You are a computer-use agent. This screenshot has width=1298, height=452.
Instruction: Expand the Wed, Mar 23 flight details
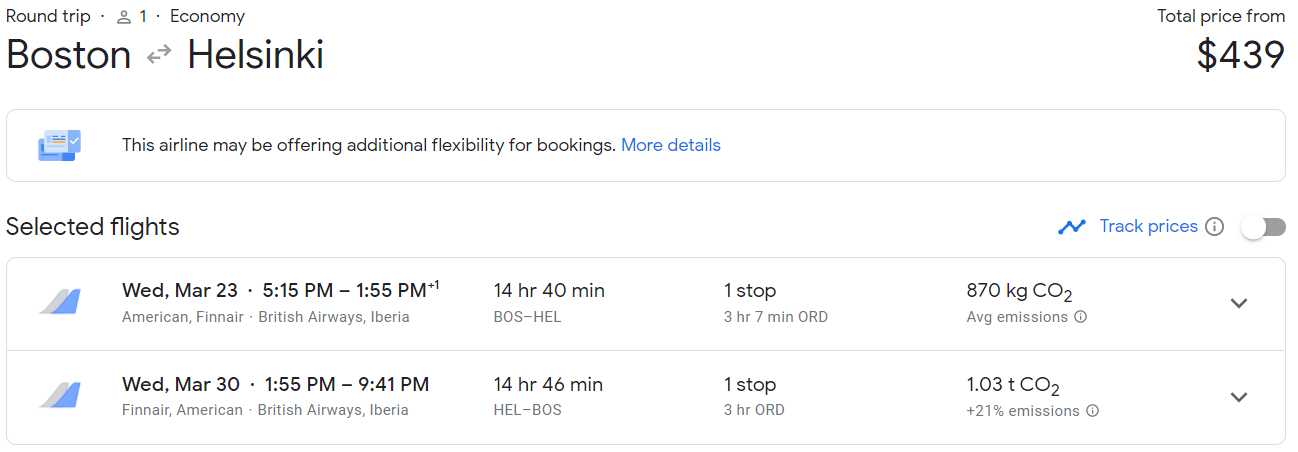coord(1239,303)
